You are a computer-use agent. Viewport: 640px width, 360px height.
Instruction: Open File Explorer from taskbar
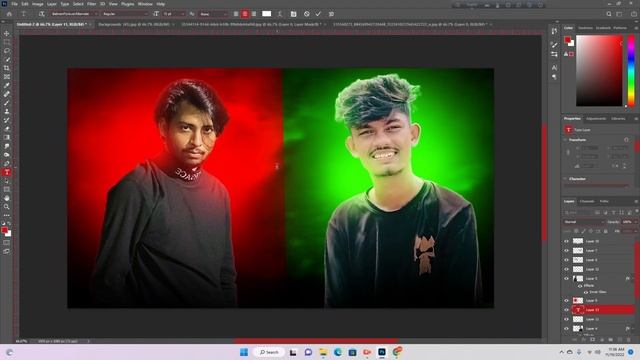pyautogui.click(x=323, y=352)
